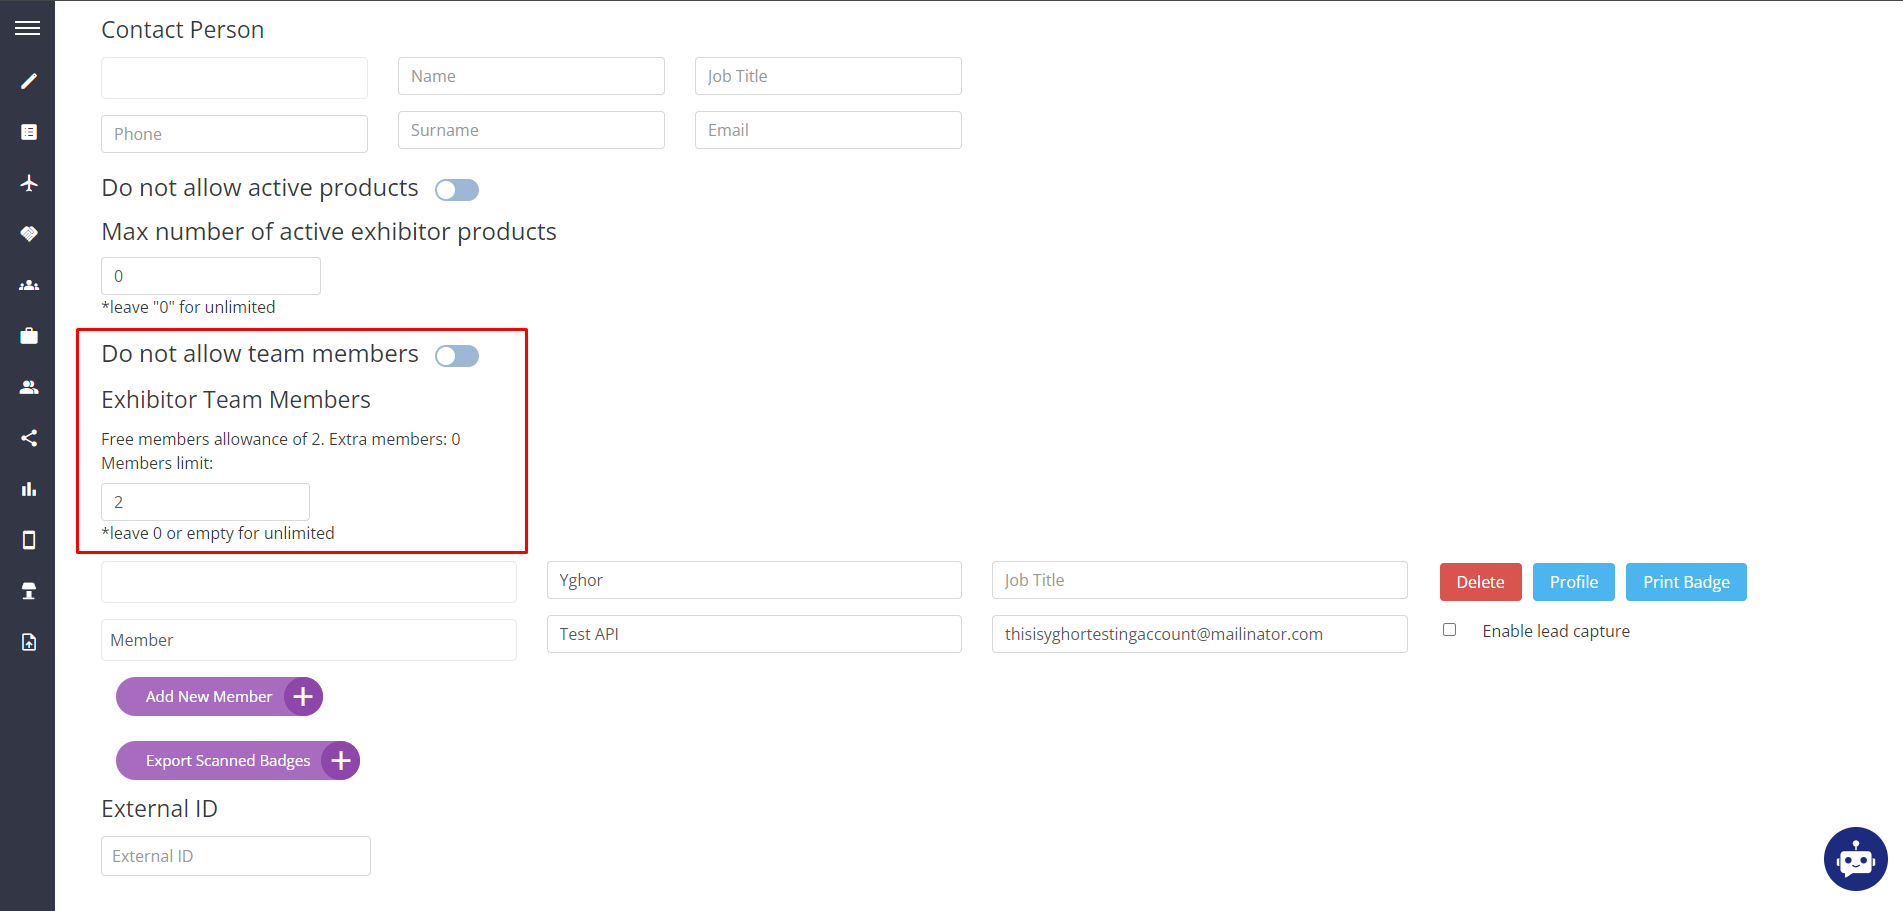
Task: Click the Print Badge button
Action: (x=1686, y=581)
